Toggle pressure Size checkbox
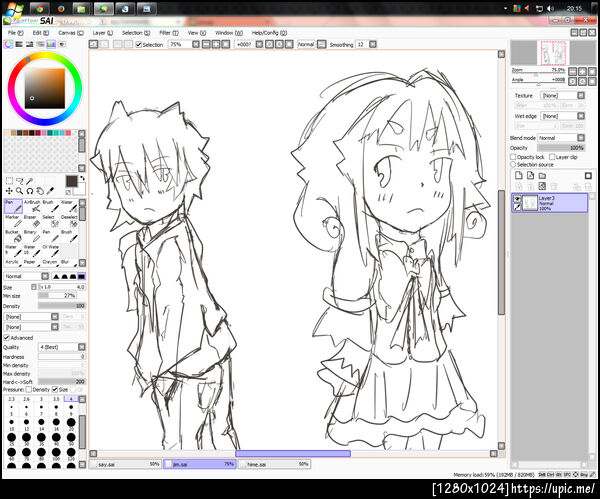This screenshot has height=499, width=600. coord(55,390)
